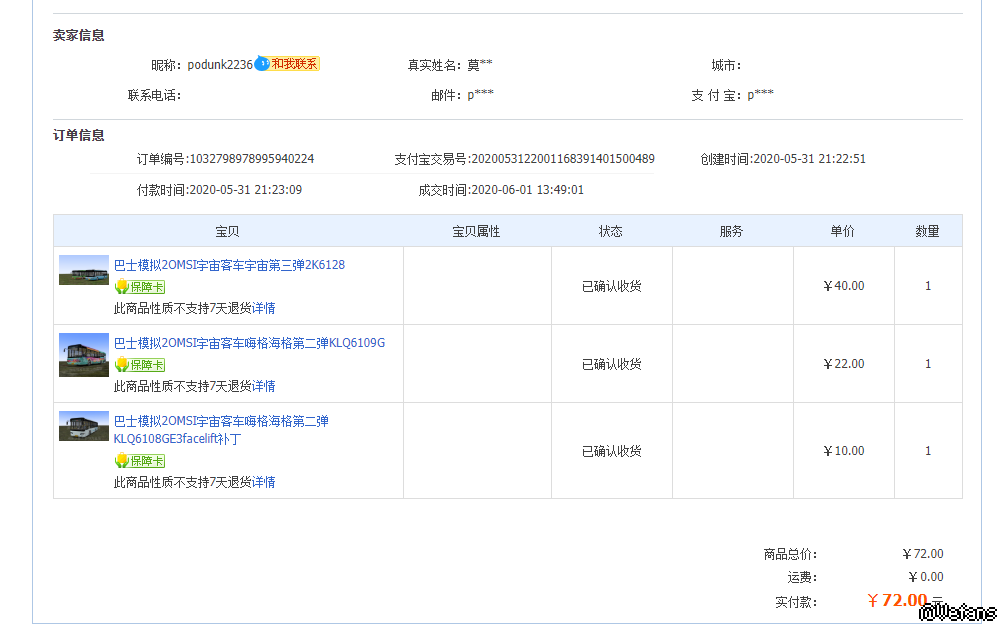Click 详情 link under the facelift补丁 item
Image resolution: width=1008 pixels, height=633 pixels.
264,481
